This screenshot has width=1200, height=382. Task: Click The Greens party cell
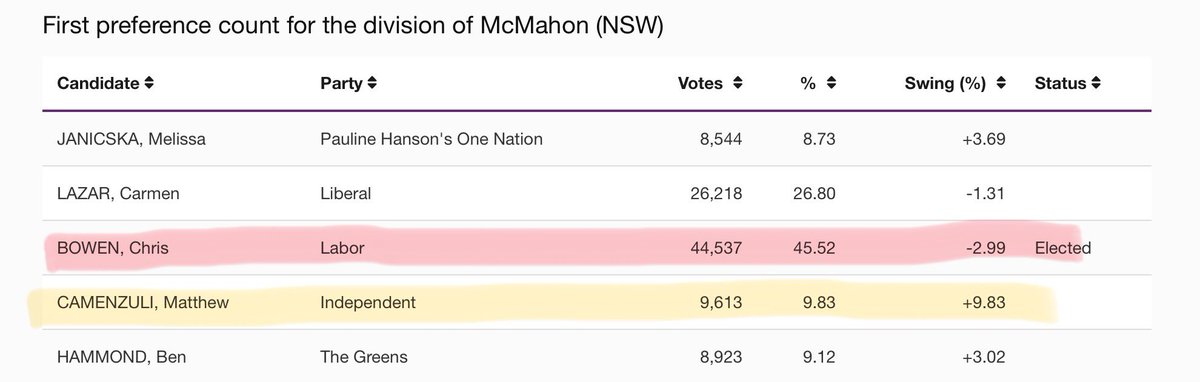pos(364,356)
